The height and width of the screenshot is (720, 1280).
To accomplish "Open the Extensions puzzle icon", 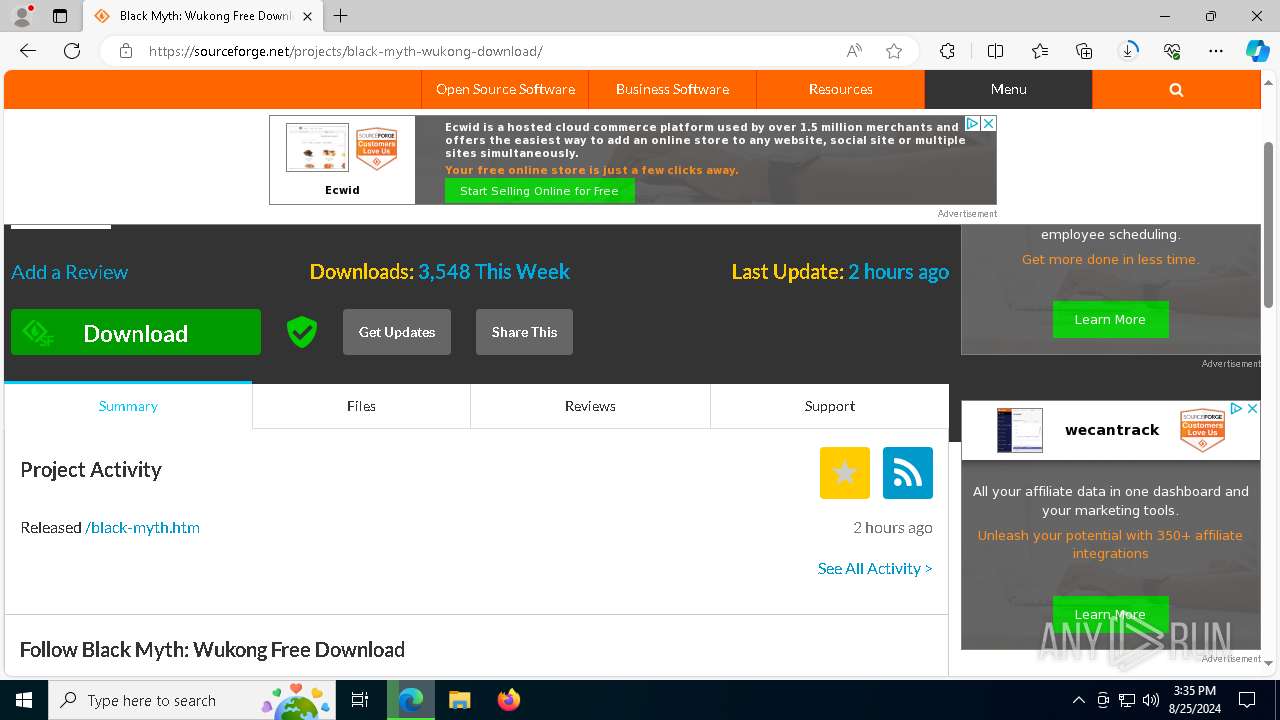I will (x=947, y=51).
